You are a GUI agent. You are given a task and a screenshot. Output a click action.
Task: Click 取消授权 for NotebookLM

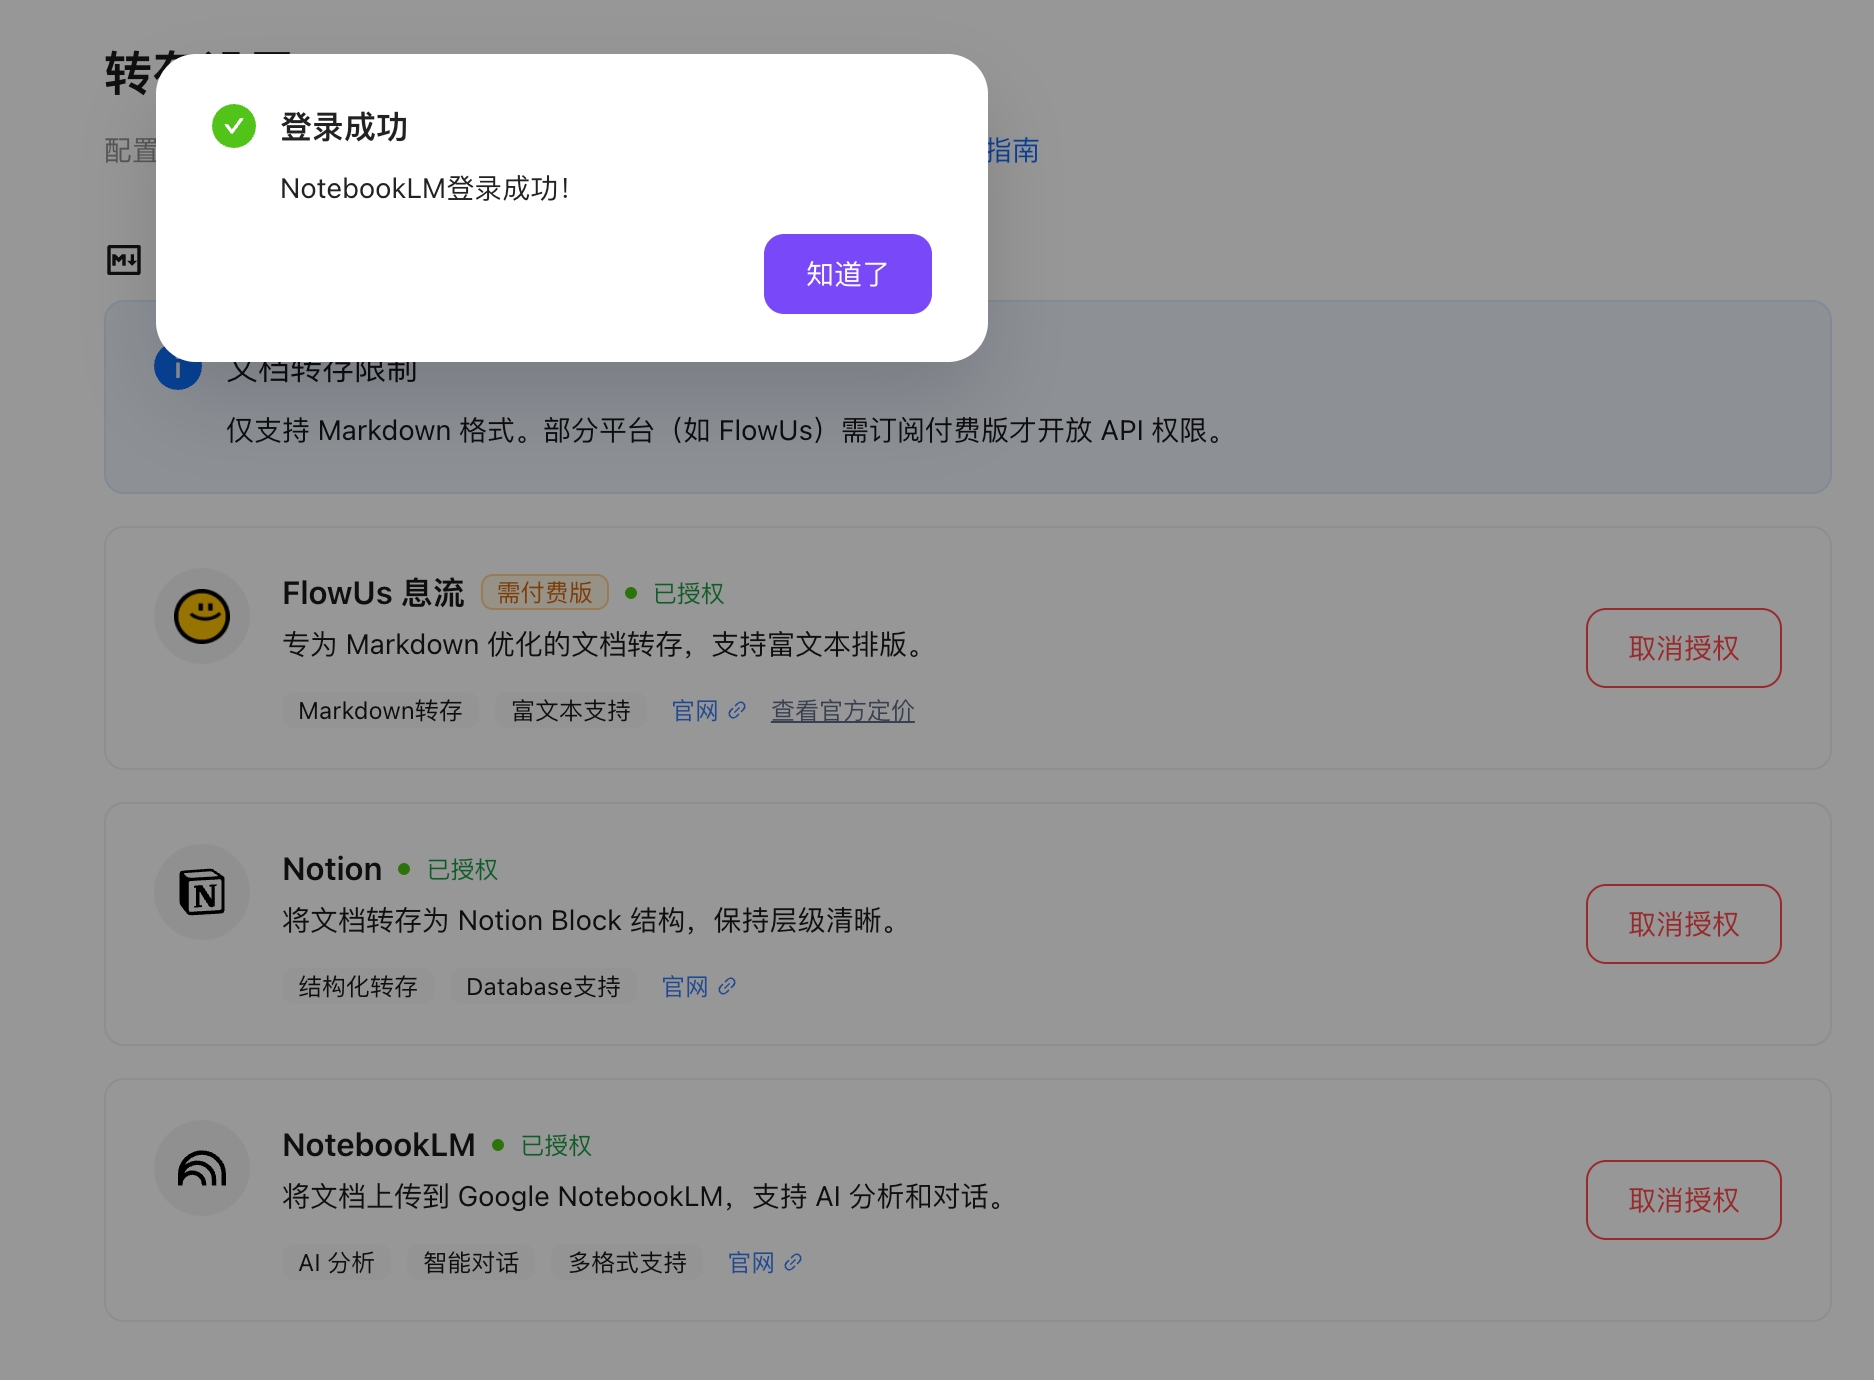(1683, 1200)
